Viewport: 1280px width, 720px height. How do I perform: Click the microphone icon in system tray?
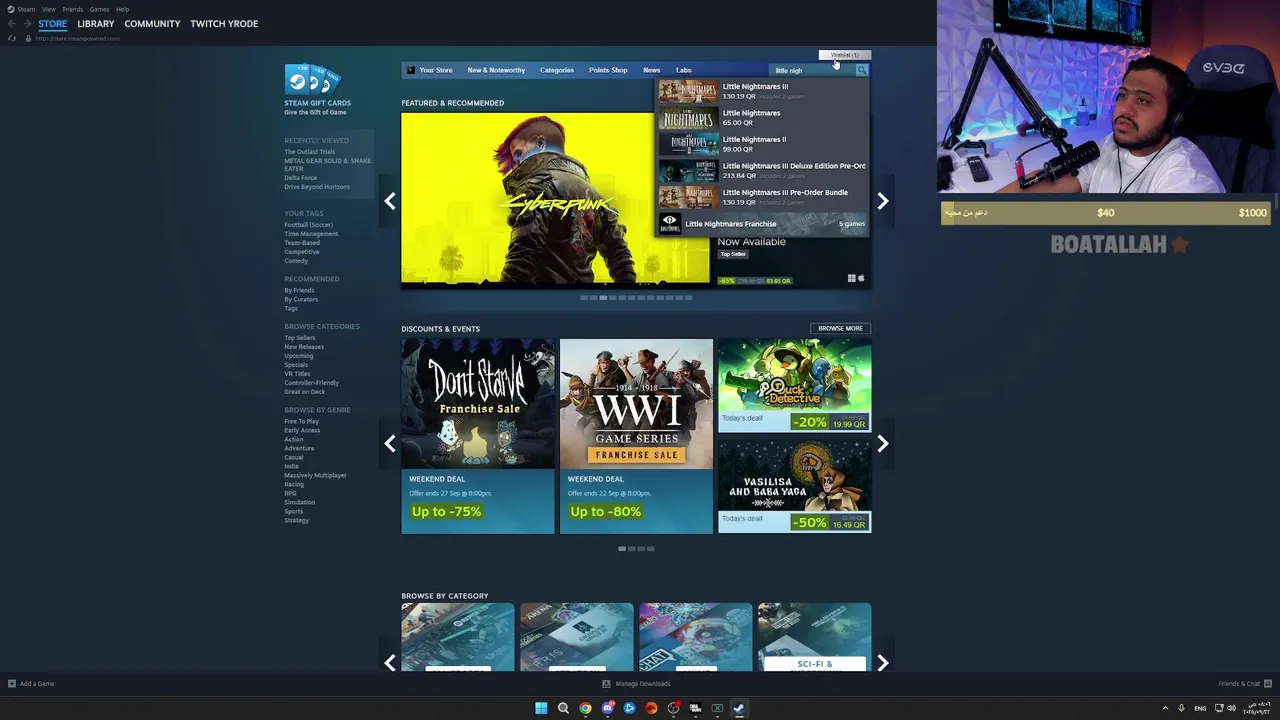[1181, 708]
